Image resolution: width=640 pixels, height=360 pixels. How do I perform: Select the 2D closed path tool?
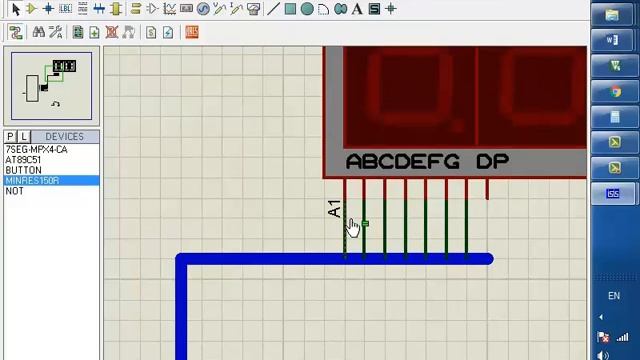click(340, 9)
